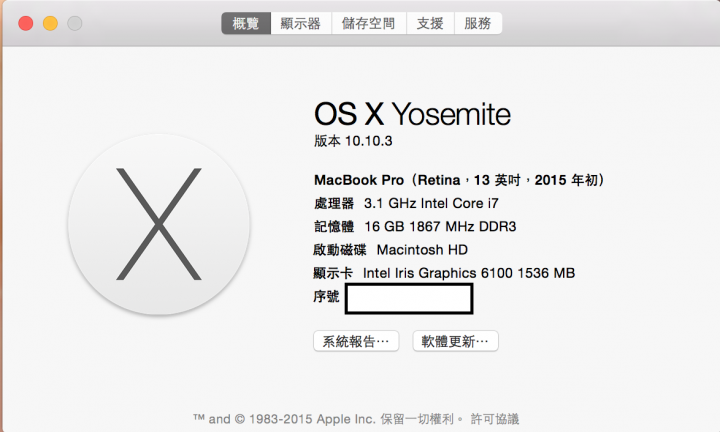Go to the 支援 tab
Screen dimensions: 720x432
[x=430, y=23]
